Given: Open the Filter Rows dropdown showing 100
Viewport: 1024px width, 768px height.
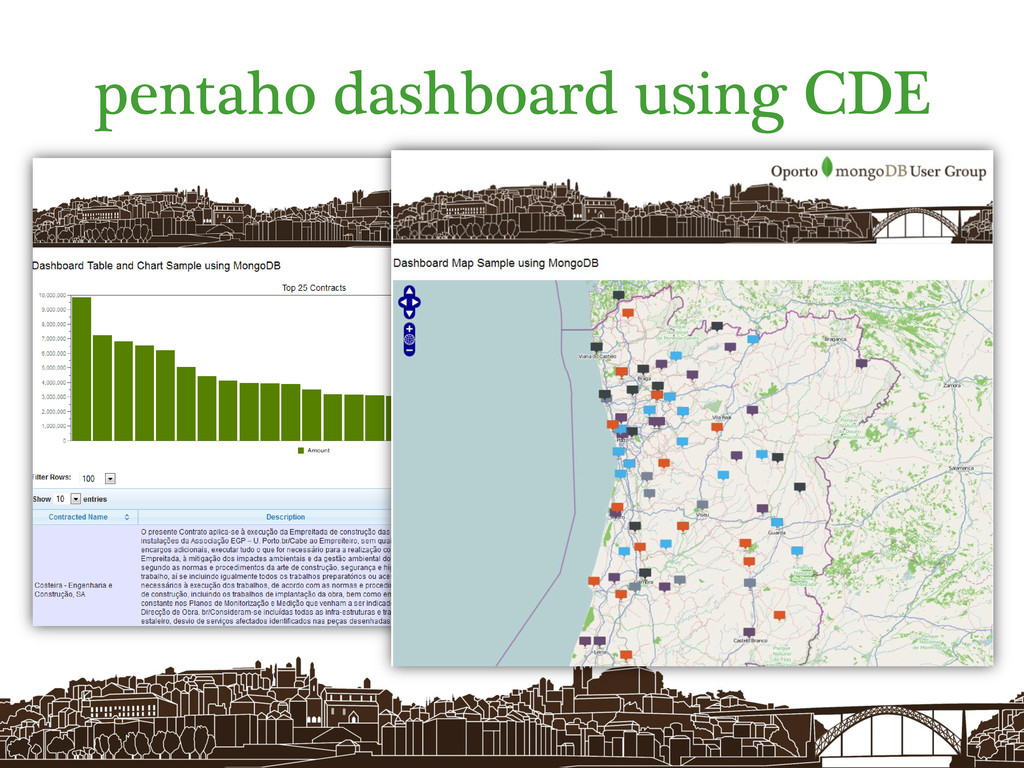Looking at the screenshot, I should tap(110, 479).
